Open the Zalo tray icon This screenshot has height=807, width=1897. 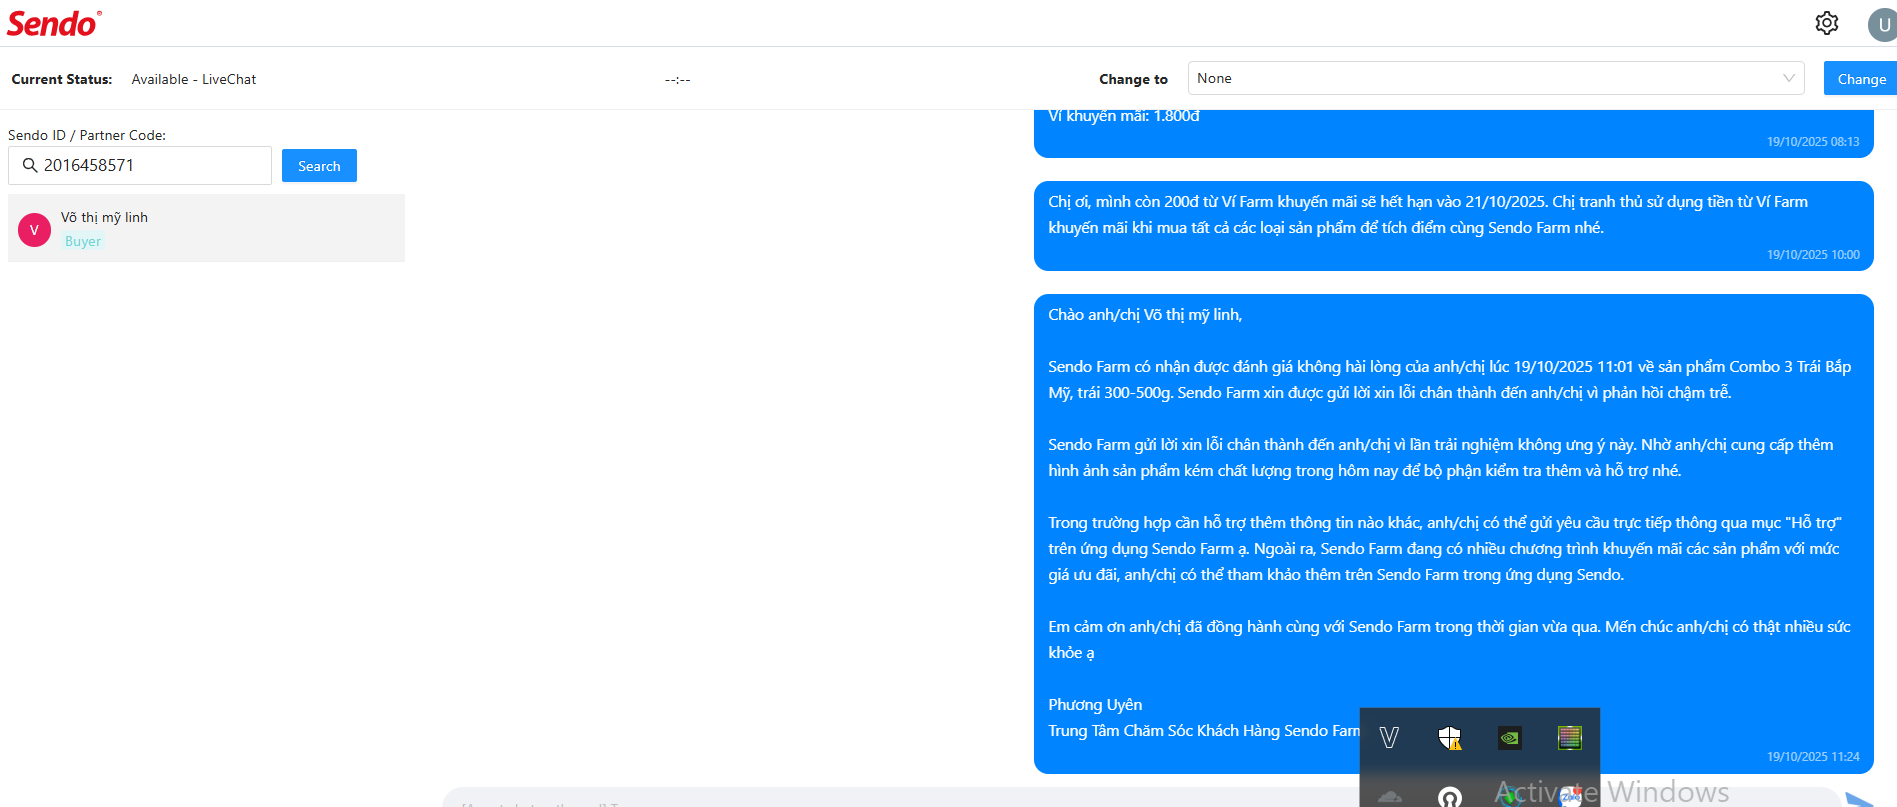pyautogui.click(x=1571, y=796)
